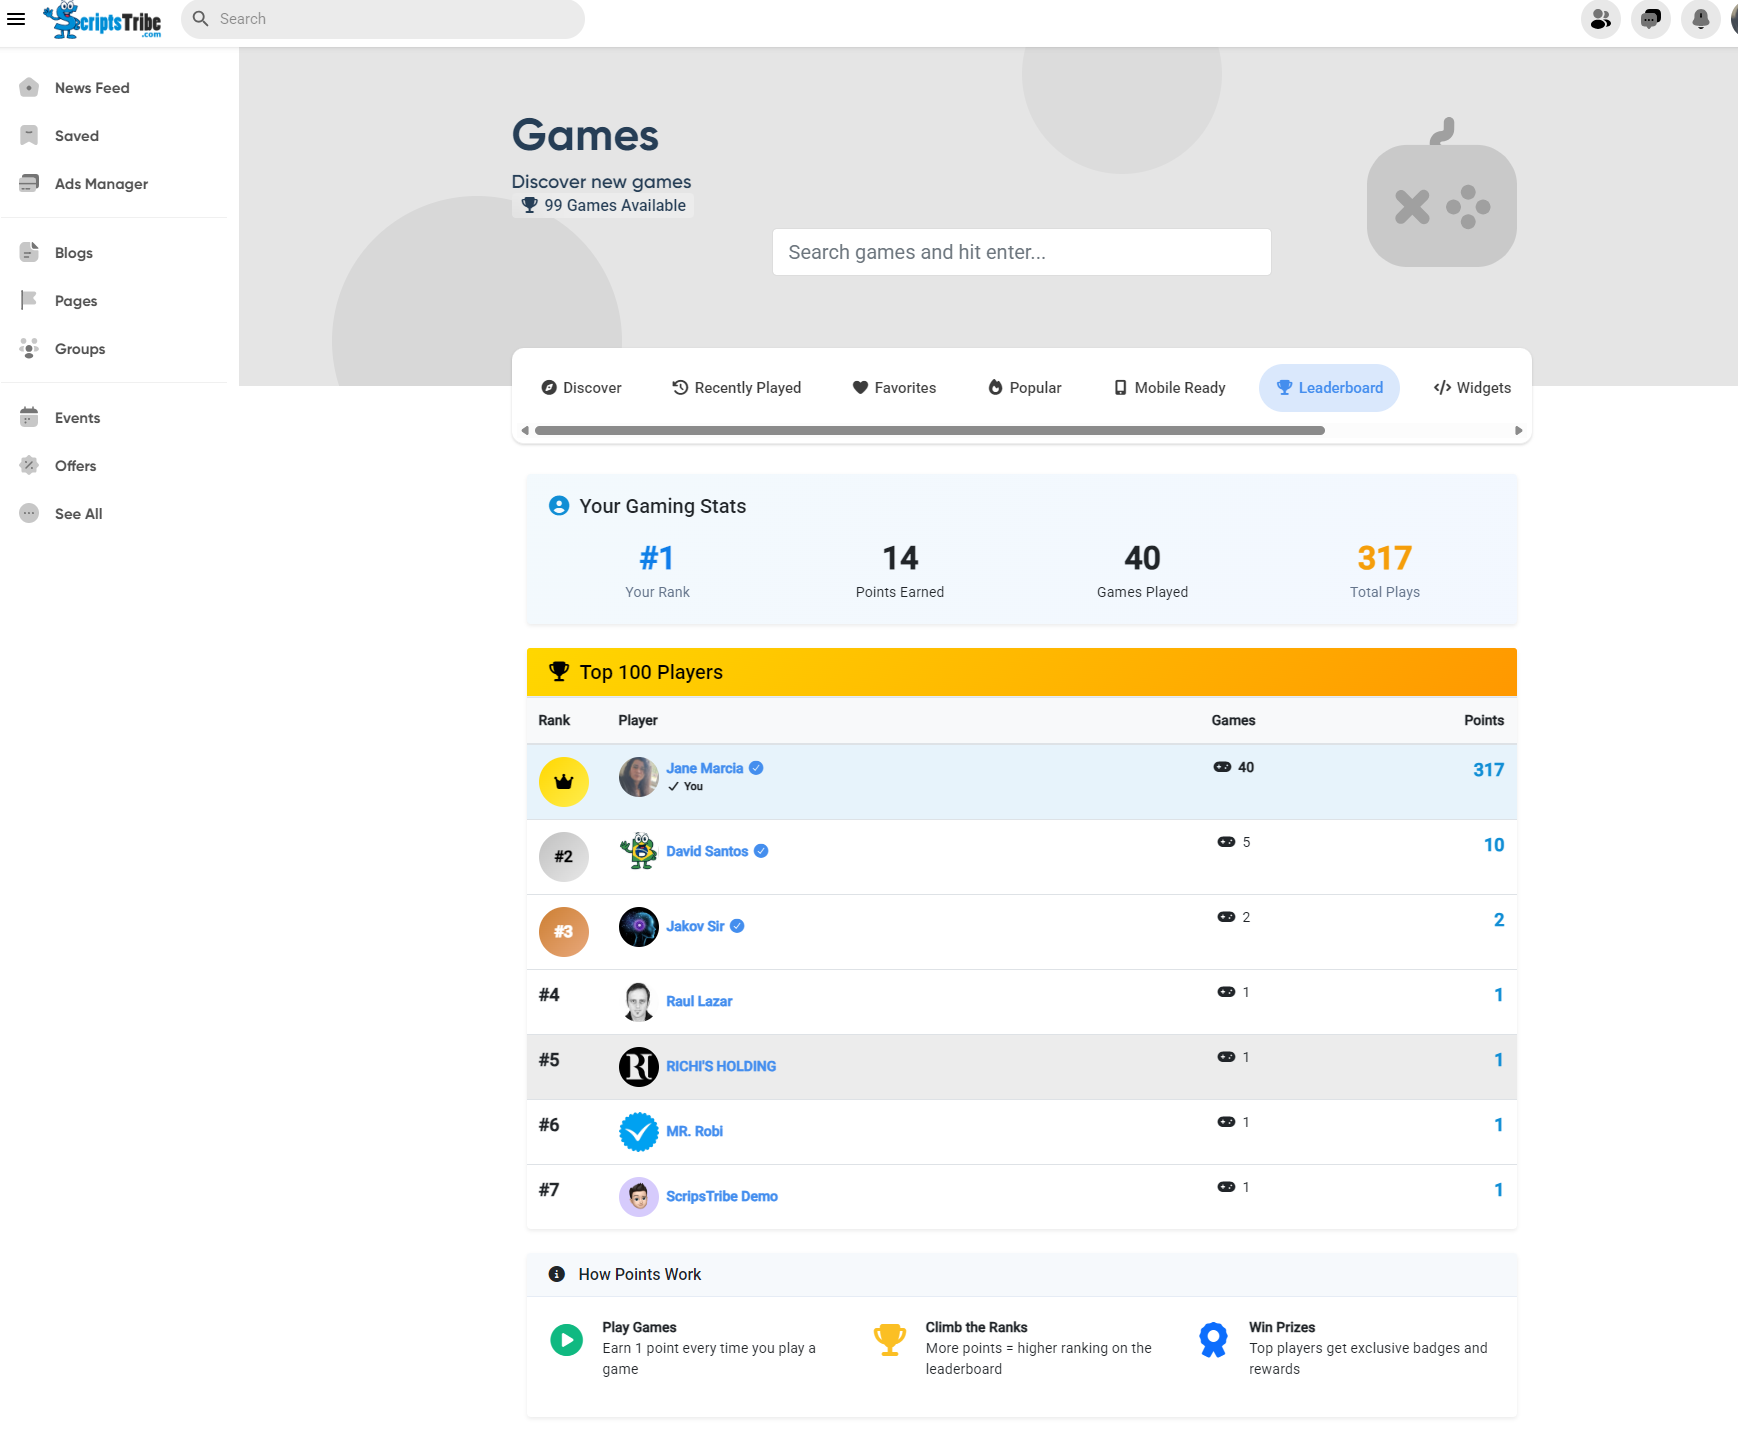
Task: Expand sidebar with See All
Action: [x=78, y=514]
